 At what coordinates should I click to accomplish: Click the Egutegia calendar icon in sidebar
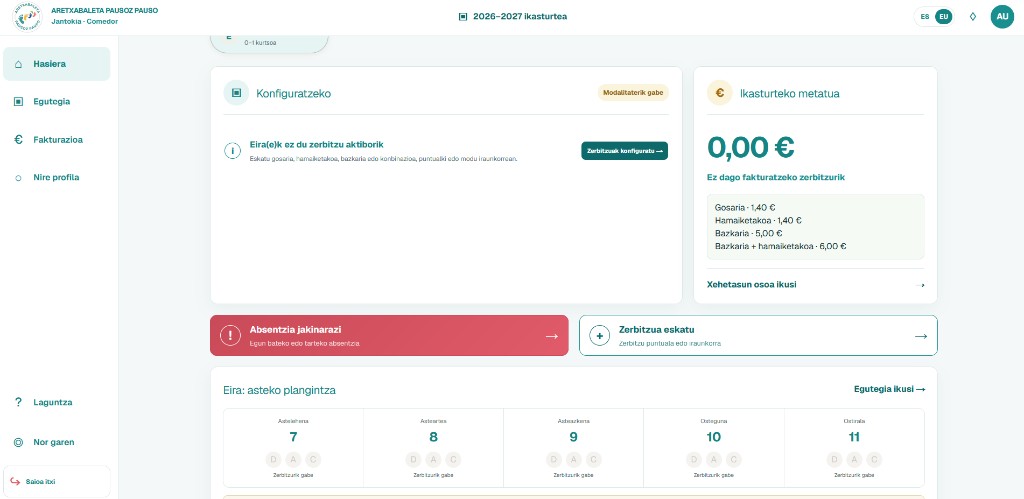coord(18,101)
